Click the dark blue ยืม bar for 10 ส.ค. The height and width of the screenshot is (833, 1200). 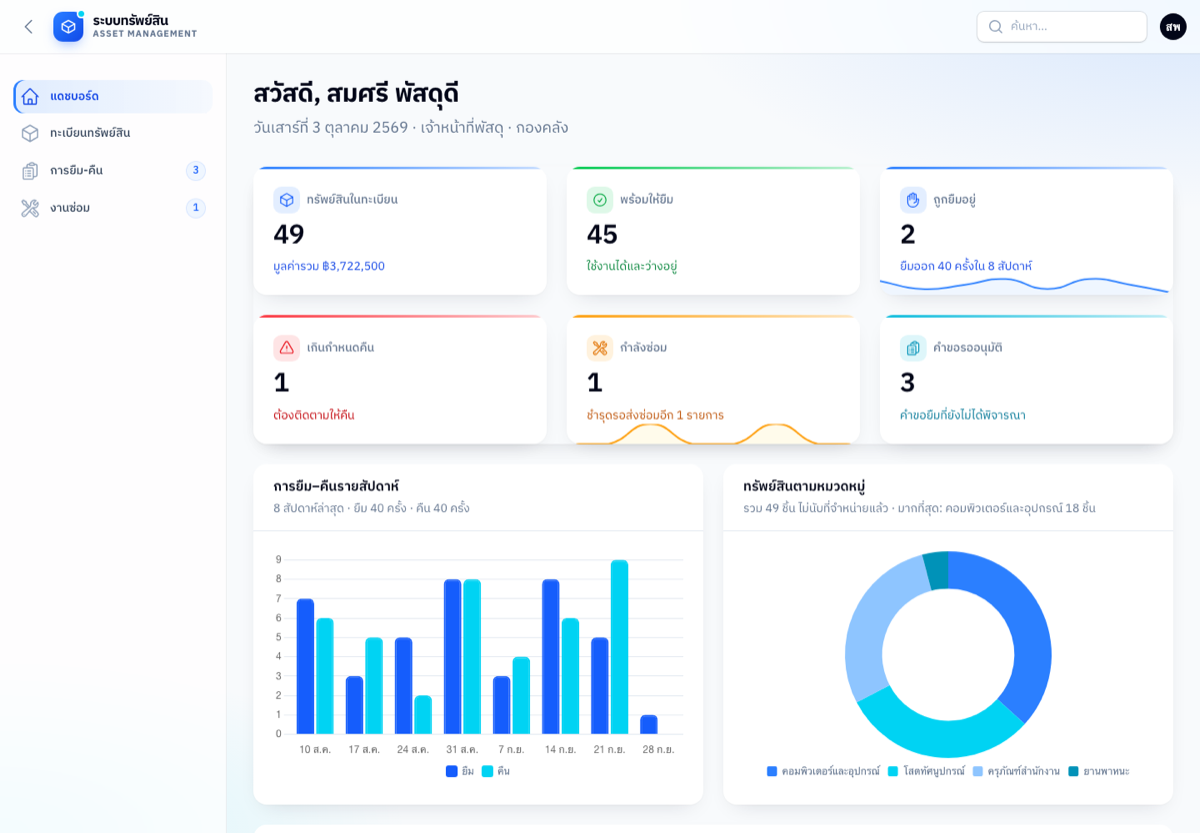coord(306,666)
